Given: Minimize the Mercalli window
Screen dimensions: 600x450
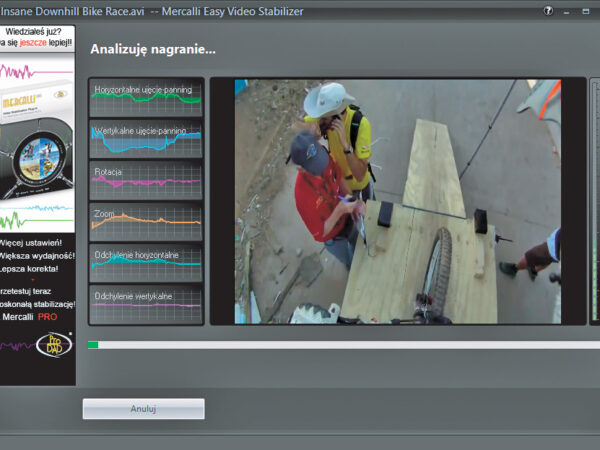Looking at the screenshot, I should [566, 11].
